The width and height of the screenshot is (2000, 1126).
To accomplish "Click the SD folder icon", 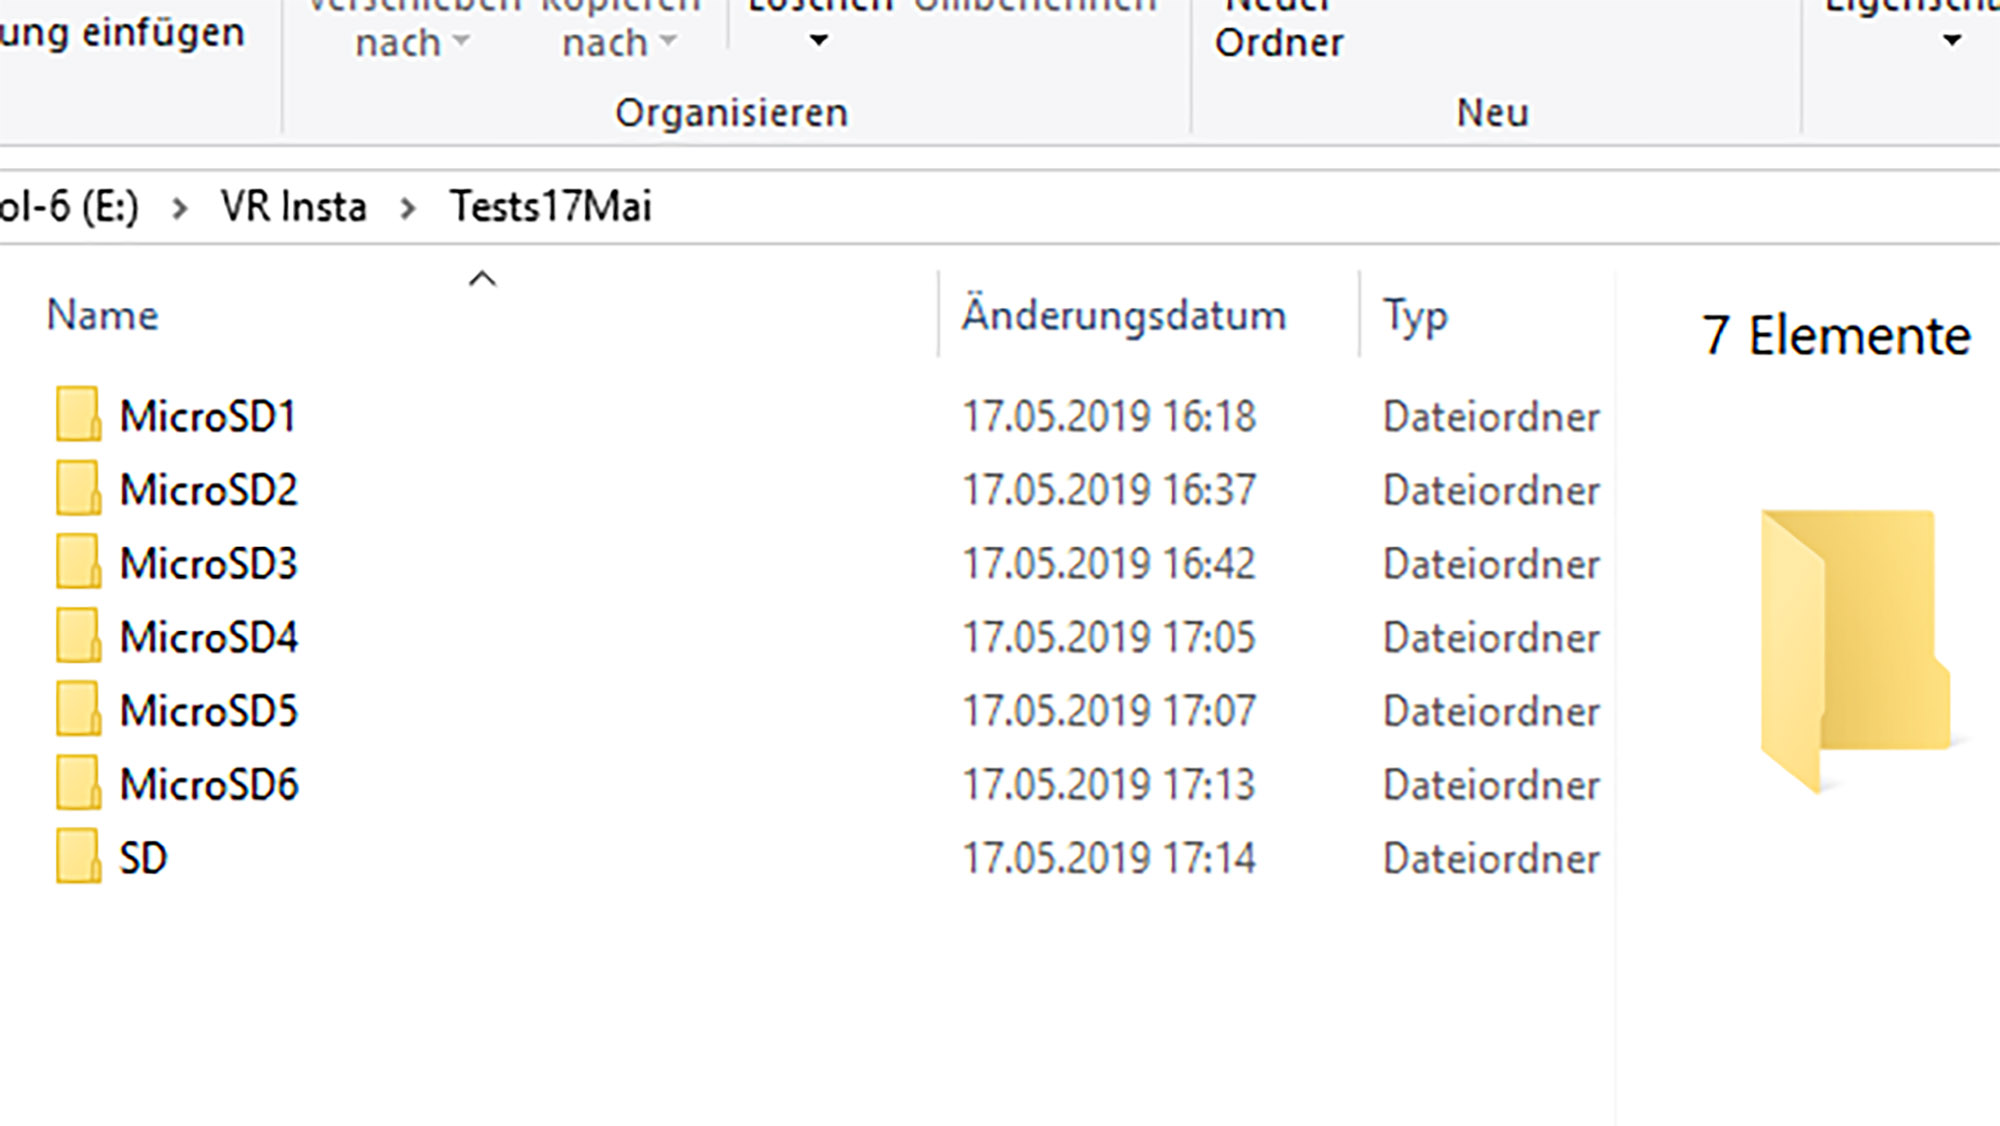I will click(78, 858).
